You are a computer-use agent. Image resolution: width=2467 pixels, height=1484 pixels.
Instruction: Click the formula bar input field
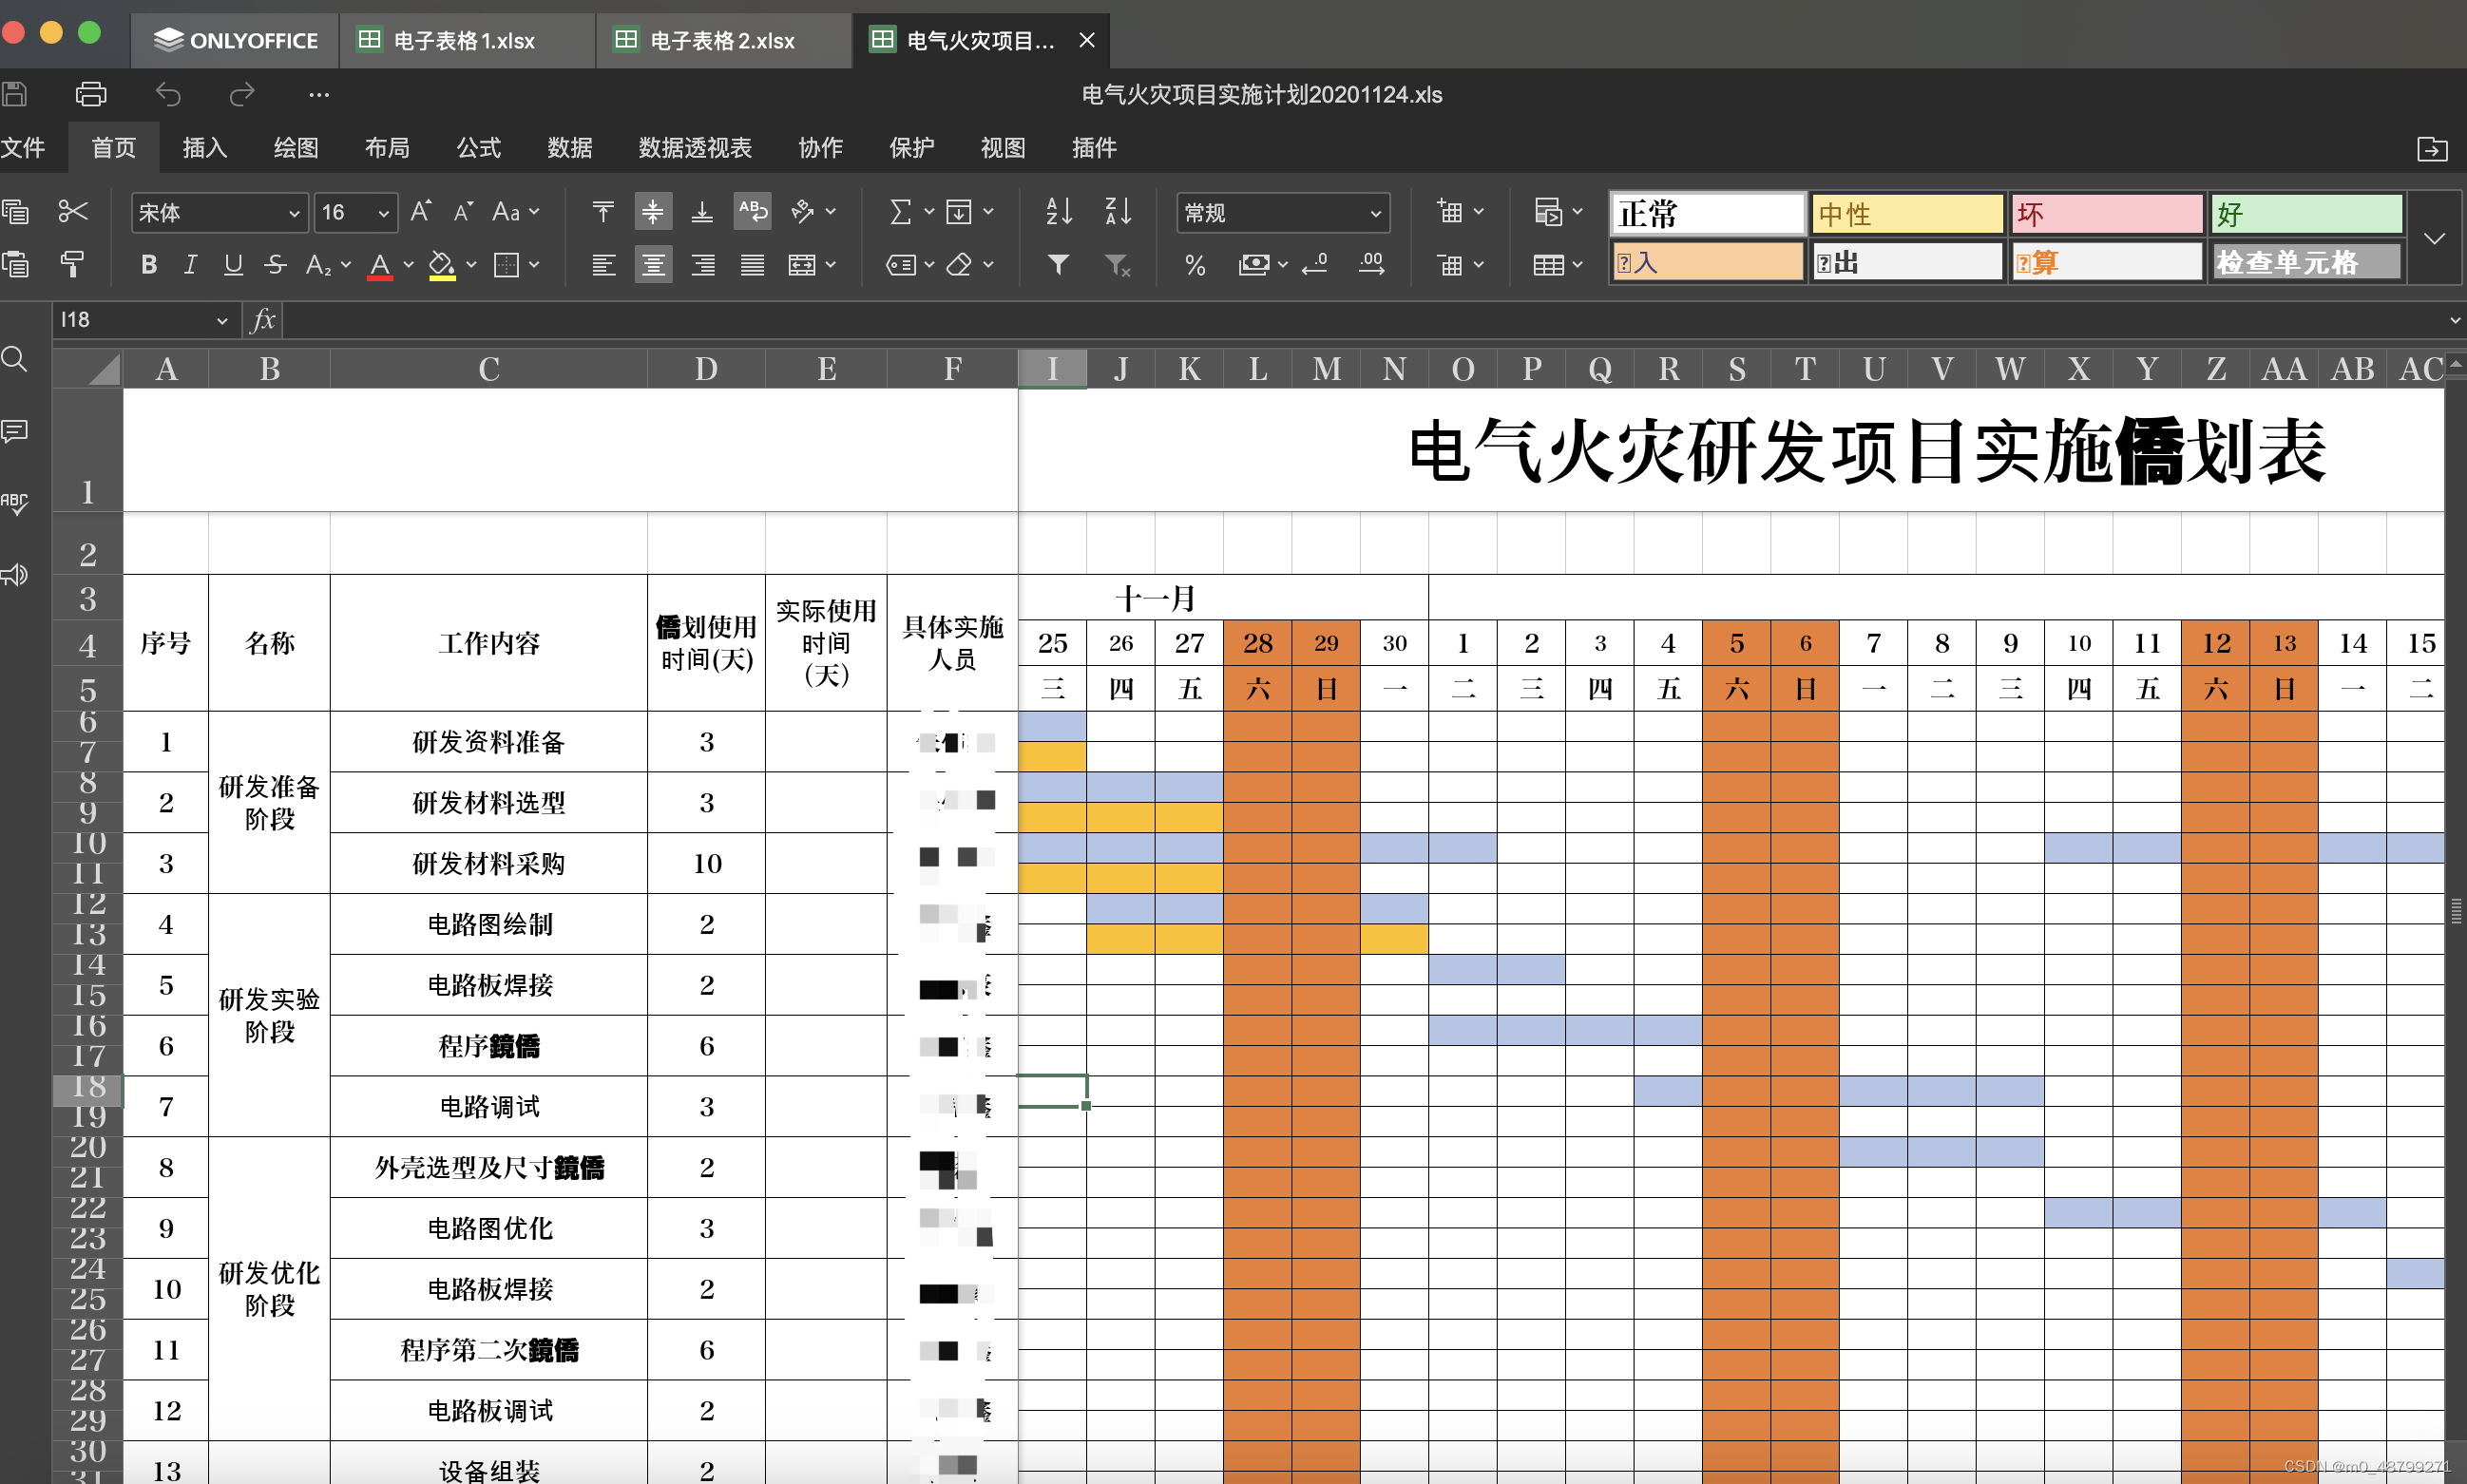click(1364, 320)
